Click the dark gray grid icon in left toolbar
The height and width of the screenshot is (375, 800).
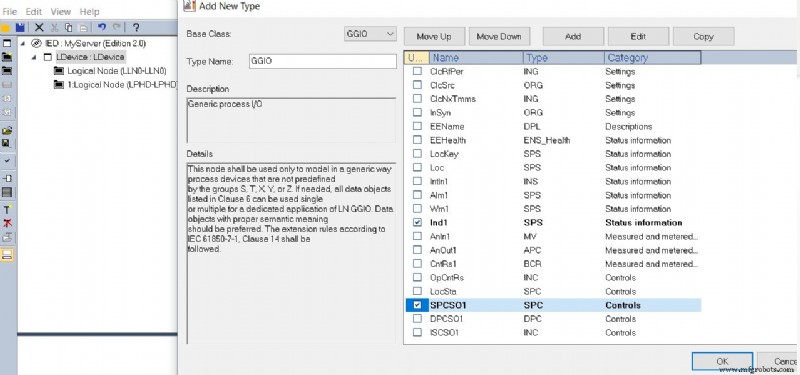coord(7,192)
